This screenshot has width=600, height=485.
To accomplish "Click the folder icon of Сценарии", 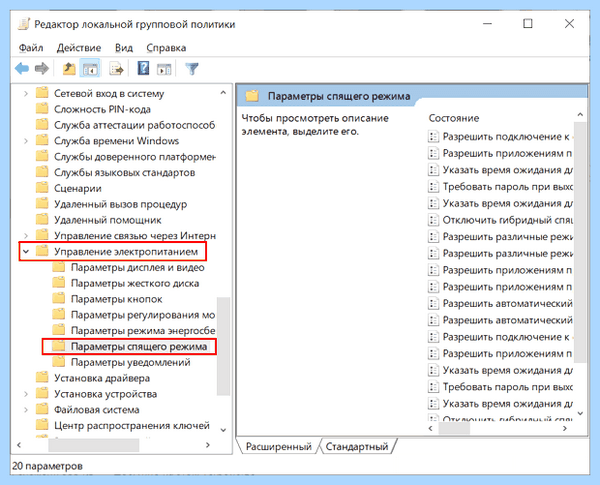I will point(42,188).
